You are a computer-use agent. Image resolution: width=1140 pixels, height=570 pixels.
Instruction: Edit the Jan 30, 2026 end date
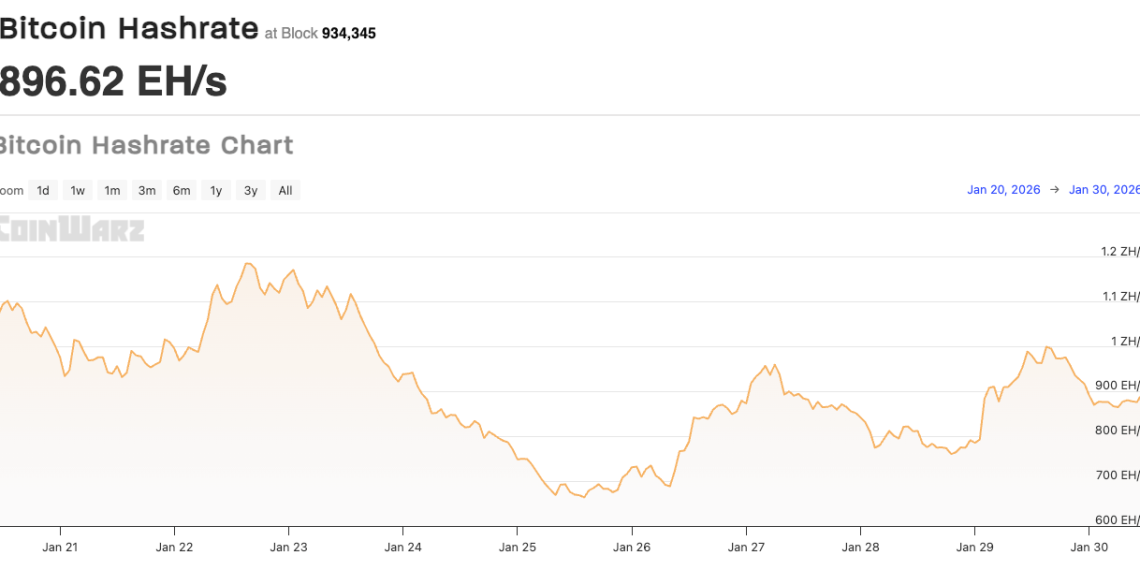click(x=1103, y=190)
